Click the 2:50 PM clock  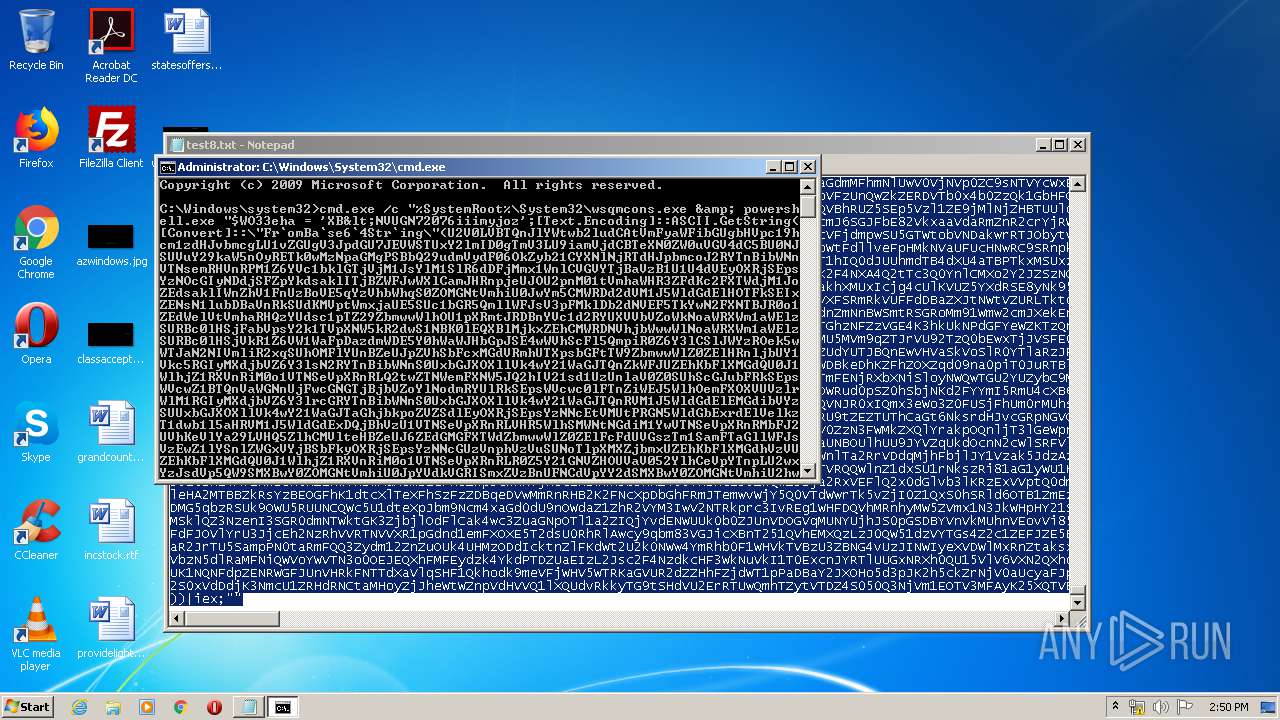click(x=1228, y=707)
